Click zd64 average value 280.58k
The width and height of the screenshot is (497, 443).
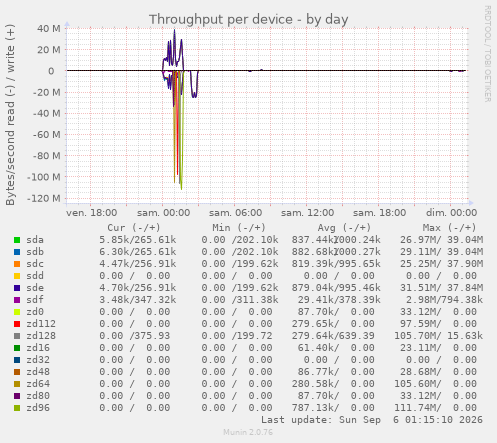coord(315,384)
